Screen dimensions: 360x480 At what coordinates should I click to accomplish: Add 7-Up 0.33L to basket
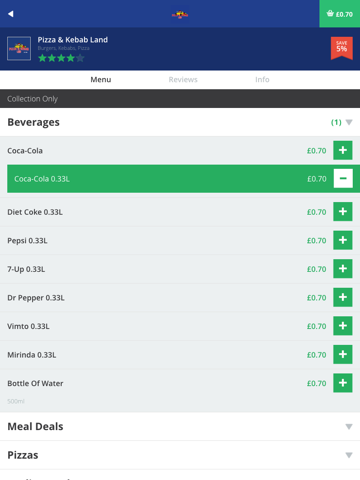pyautogui.click(x=343, y=269)
